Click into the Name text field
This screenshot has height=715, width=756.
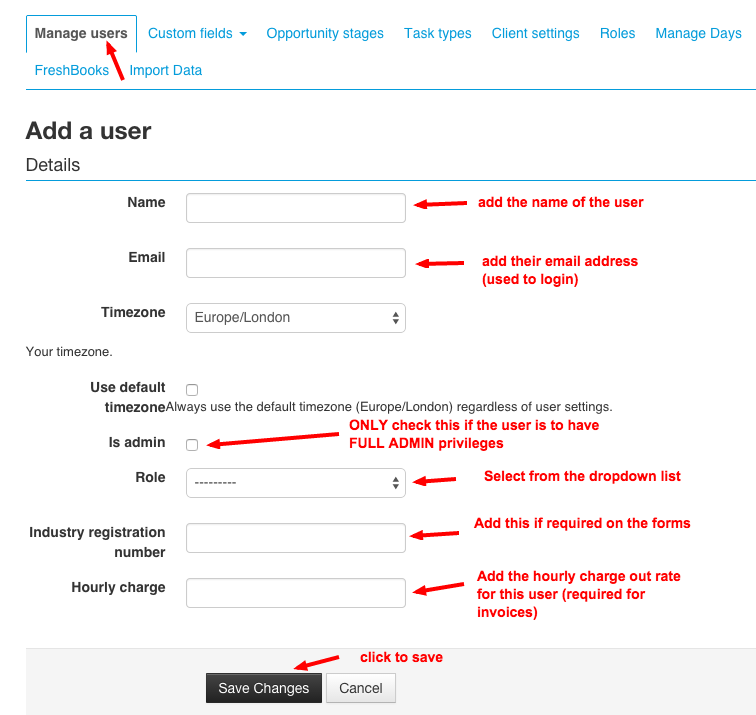[x=296, y=208]
